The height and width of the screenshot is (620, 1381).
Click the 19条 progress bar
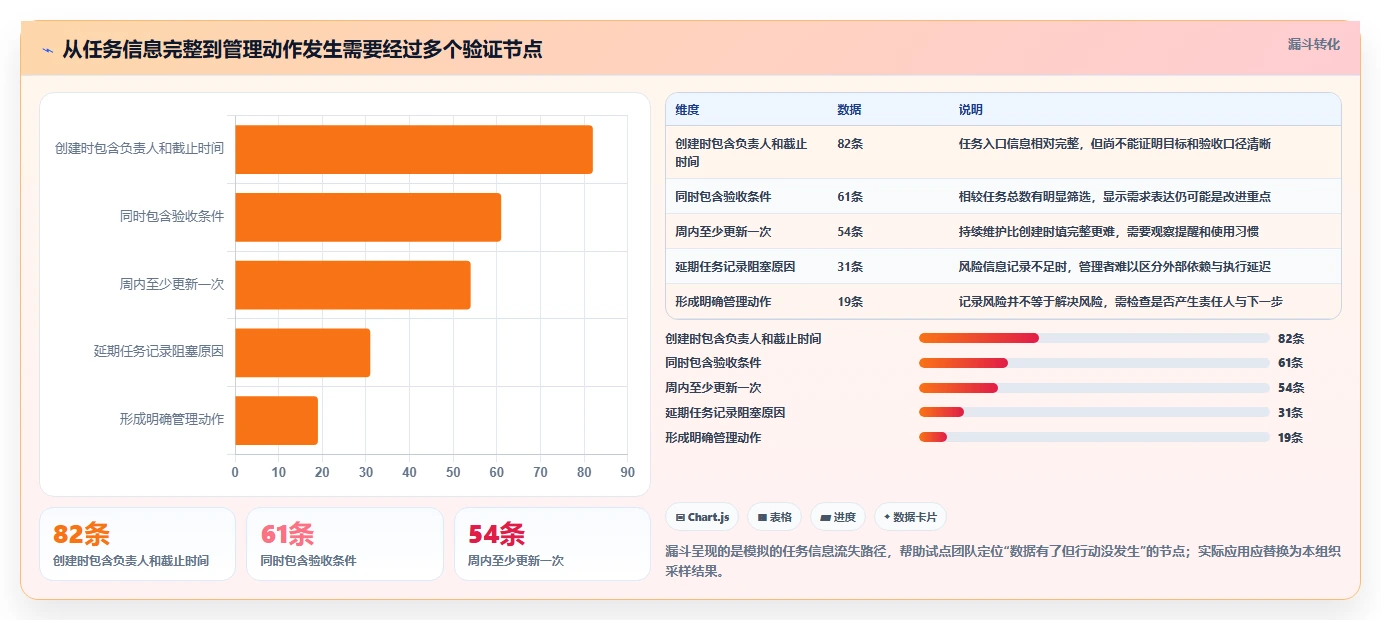tap(1094, 437)
